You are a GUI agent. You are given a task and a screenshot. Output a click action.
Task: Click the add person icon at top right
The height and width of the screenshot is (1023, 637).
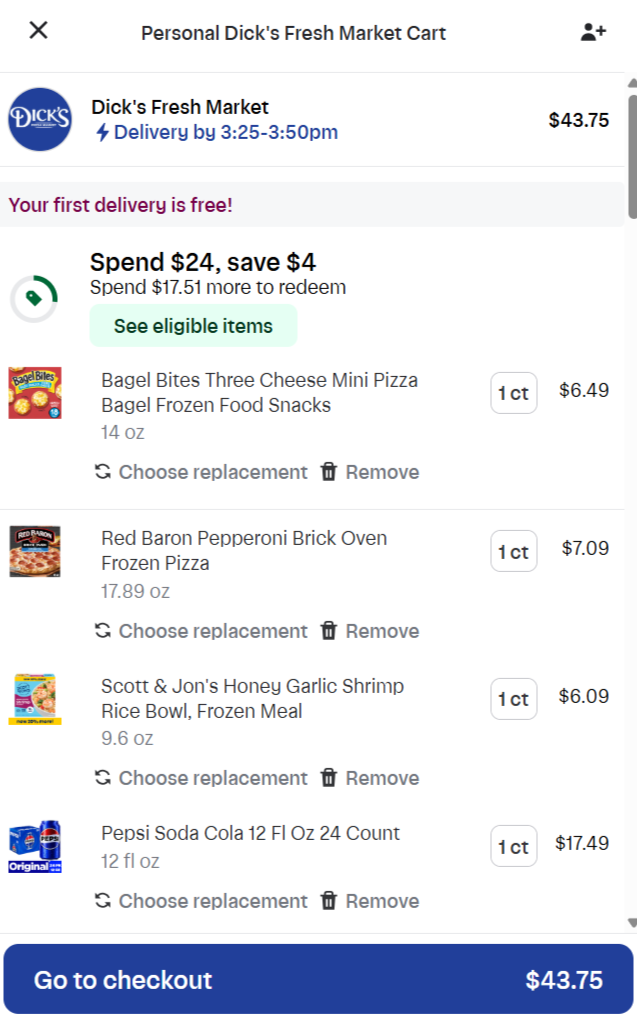click(593, 32)
